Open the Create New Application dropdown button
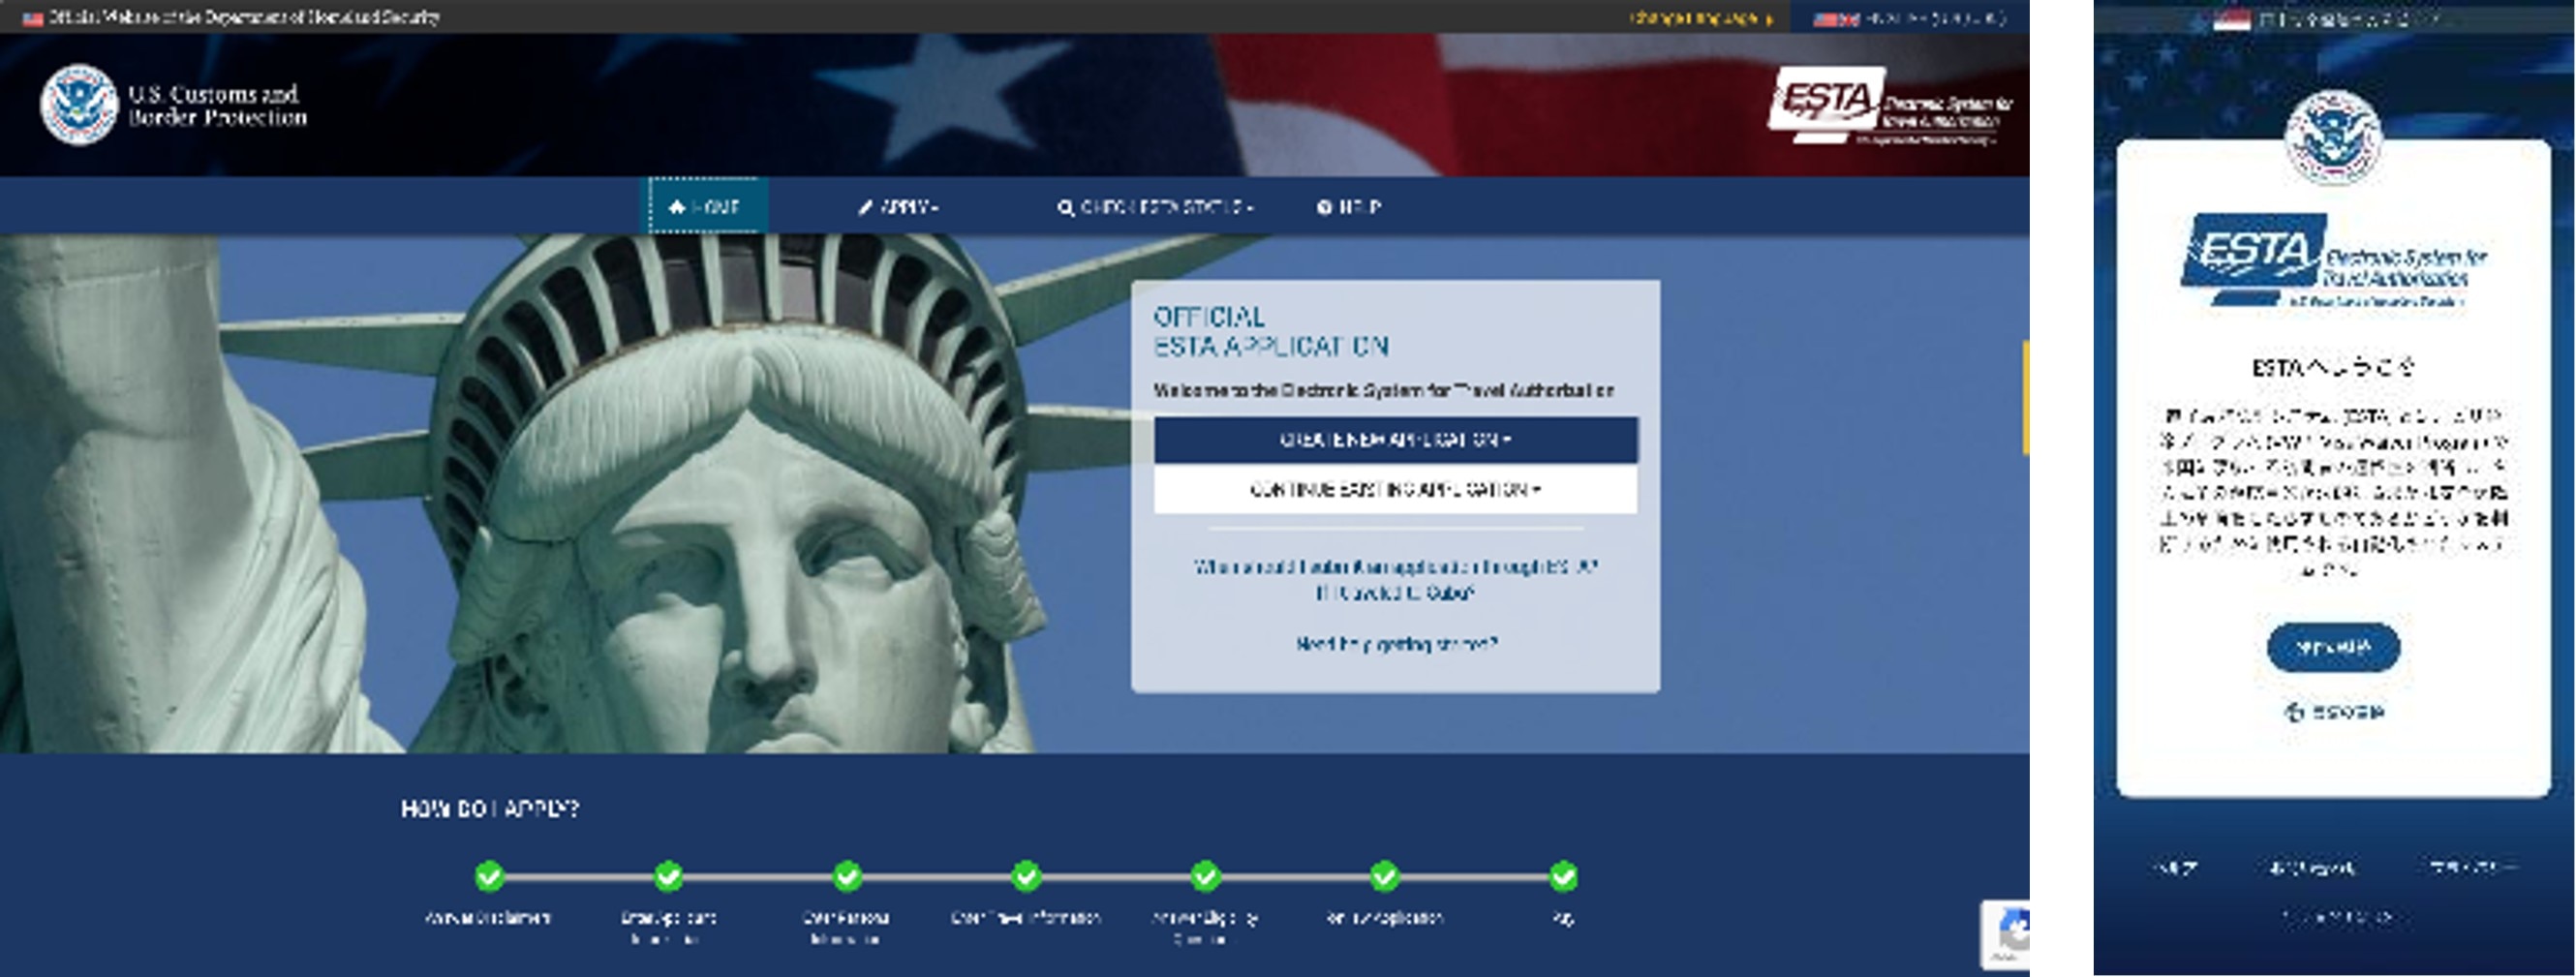Screen dimensions: 2576x977 (x=1395, y=440)
